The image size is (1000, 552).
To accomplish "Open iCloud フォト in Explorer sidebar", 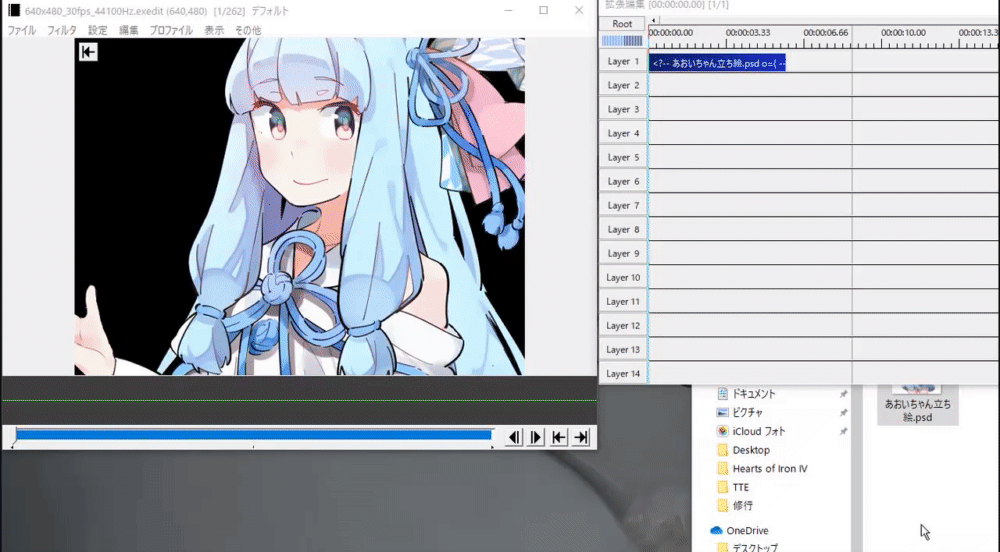I will [759, 431].
